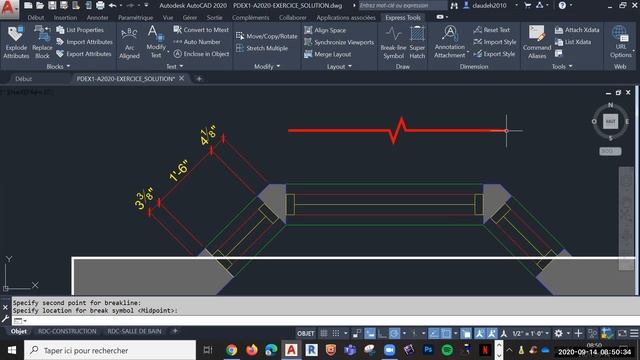
Task: Open URL Options in Web panel
Action: click(x=621, y=42)
